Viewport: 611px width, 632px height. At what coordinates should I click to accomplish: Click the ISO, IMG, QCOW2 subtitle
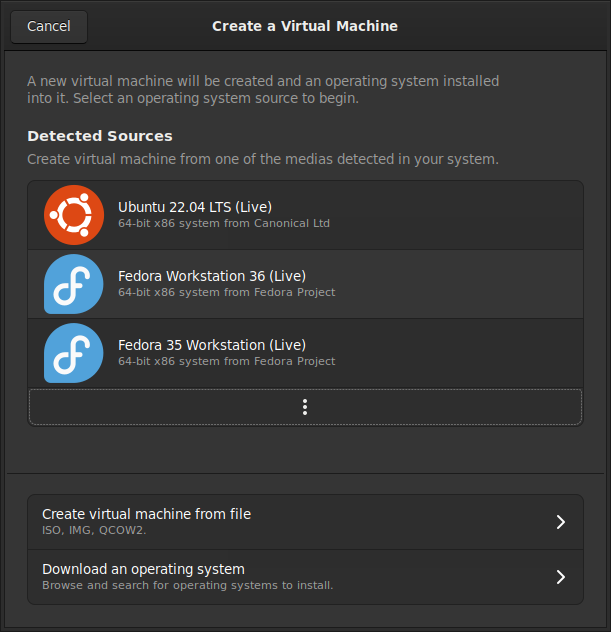click(94, 530)
